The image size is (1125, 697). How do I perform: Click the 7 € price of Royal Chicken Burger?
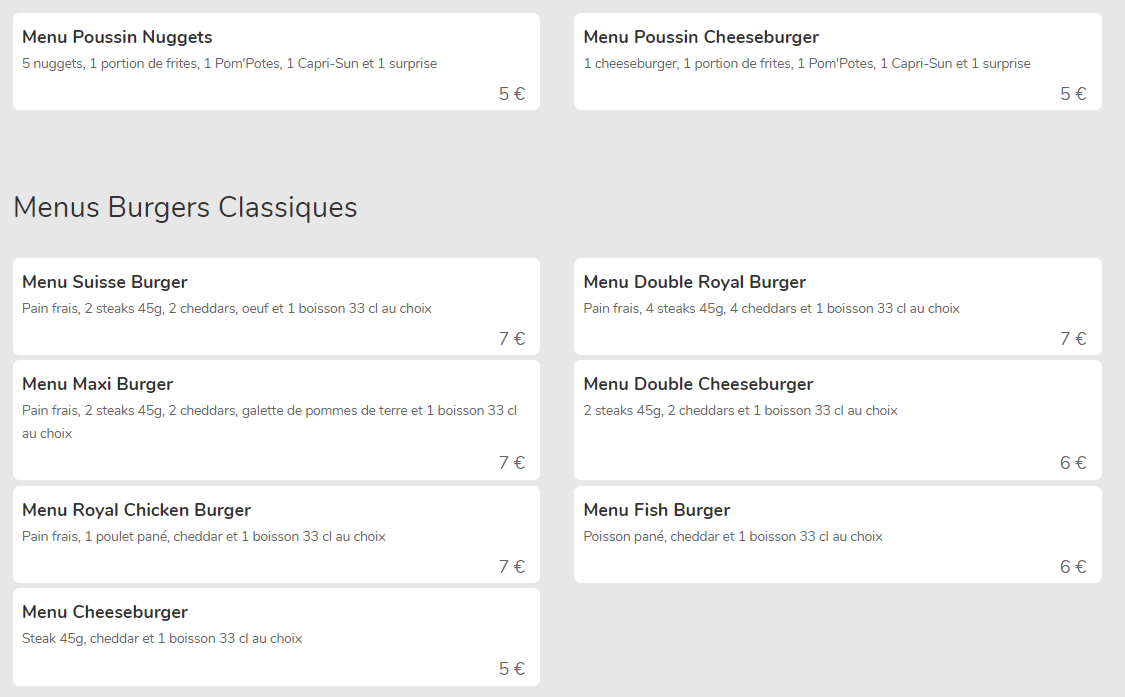click(512, 567)
